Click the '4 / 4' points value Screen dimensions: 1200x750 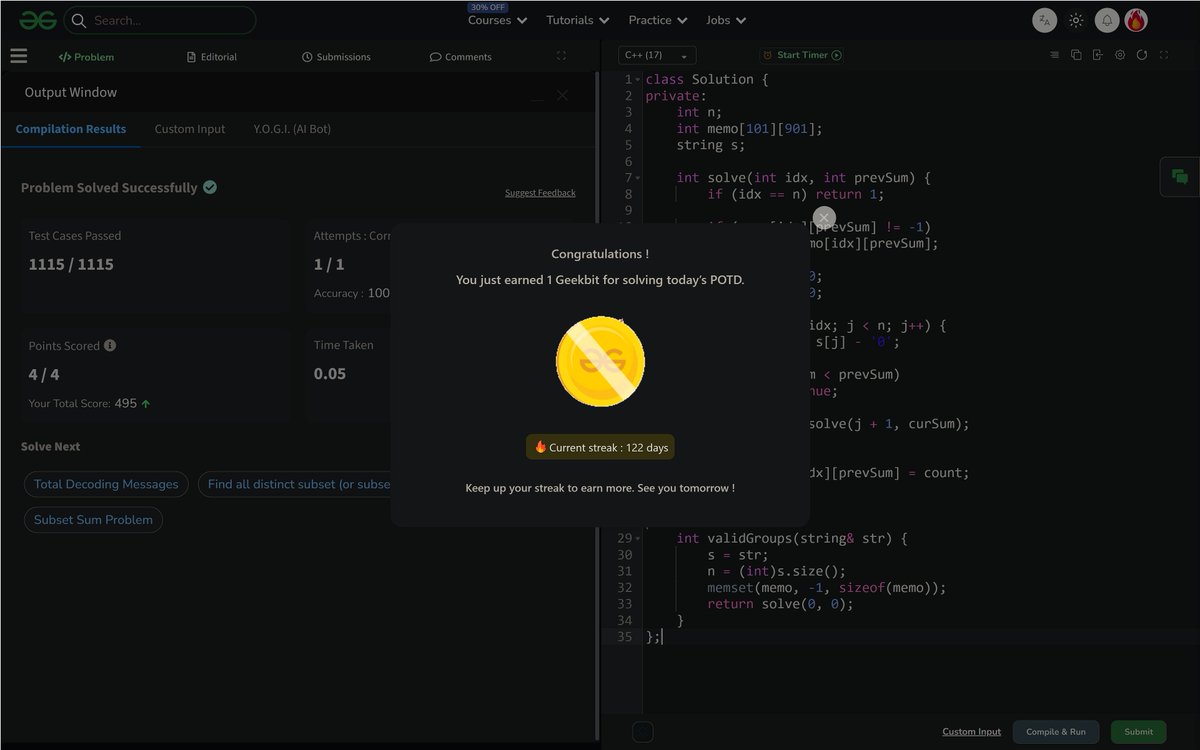tap(44, 374)
